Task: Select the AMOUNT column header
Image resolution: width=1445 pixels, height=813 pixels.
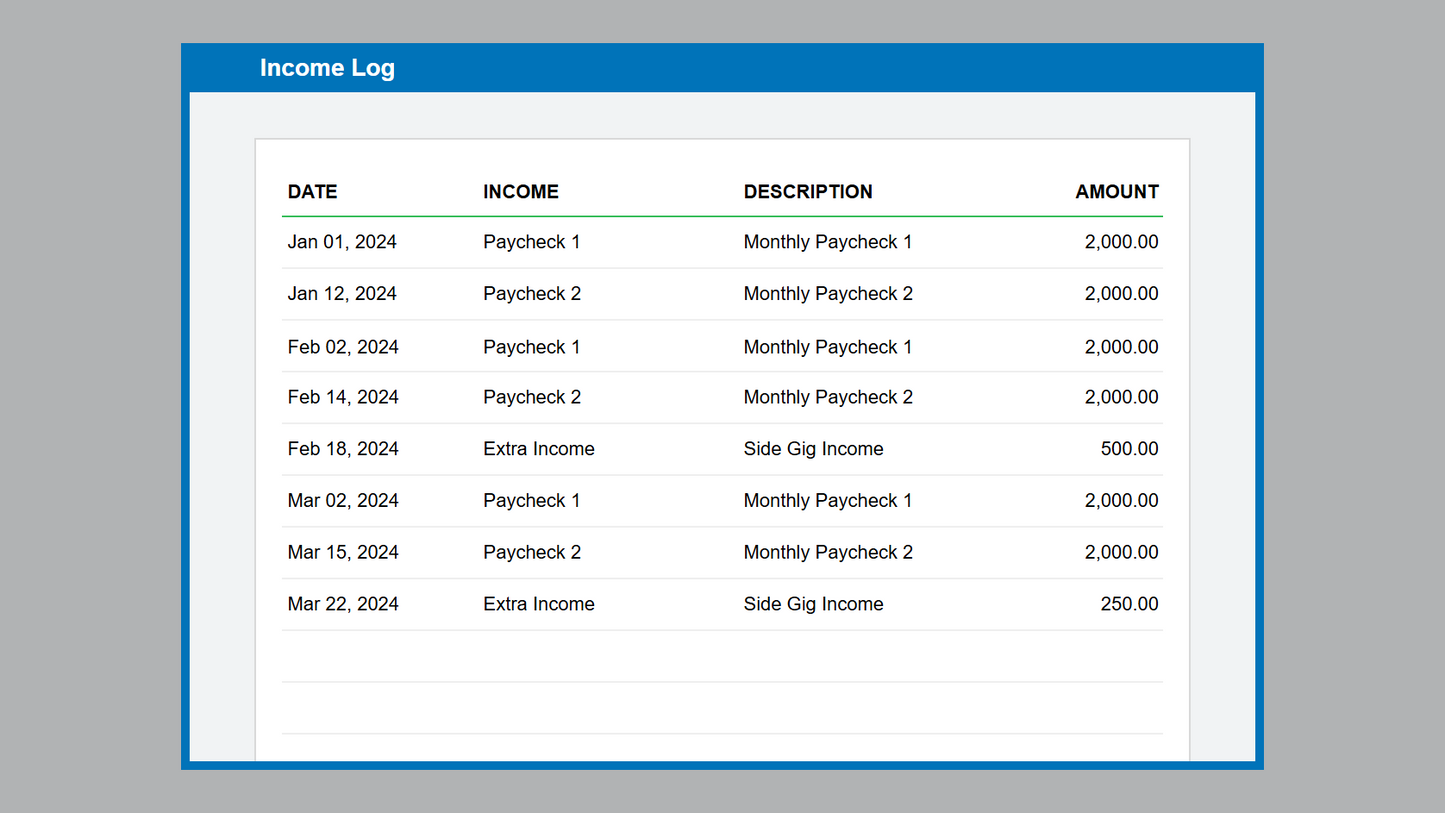Action: click(x=1117, y=192)
